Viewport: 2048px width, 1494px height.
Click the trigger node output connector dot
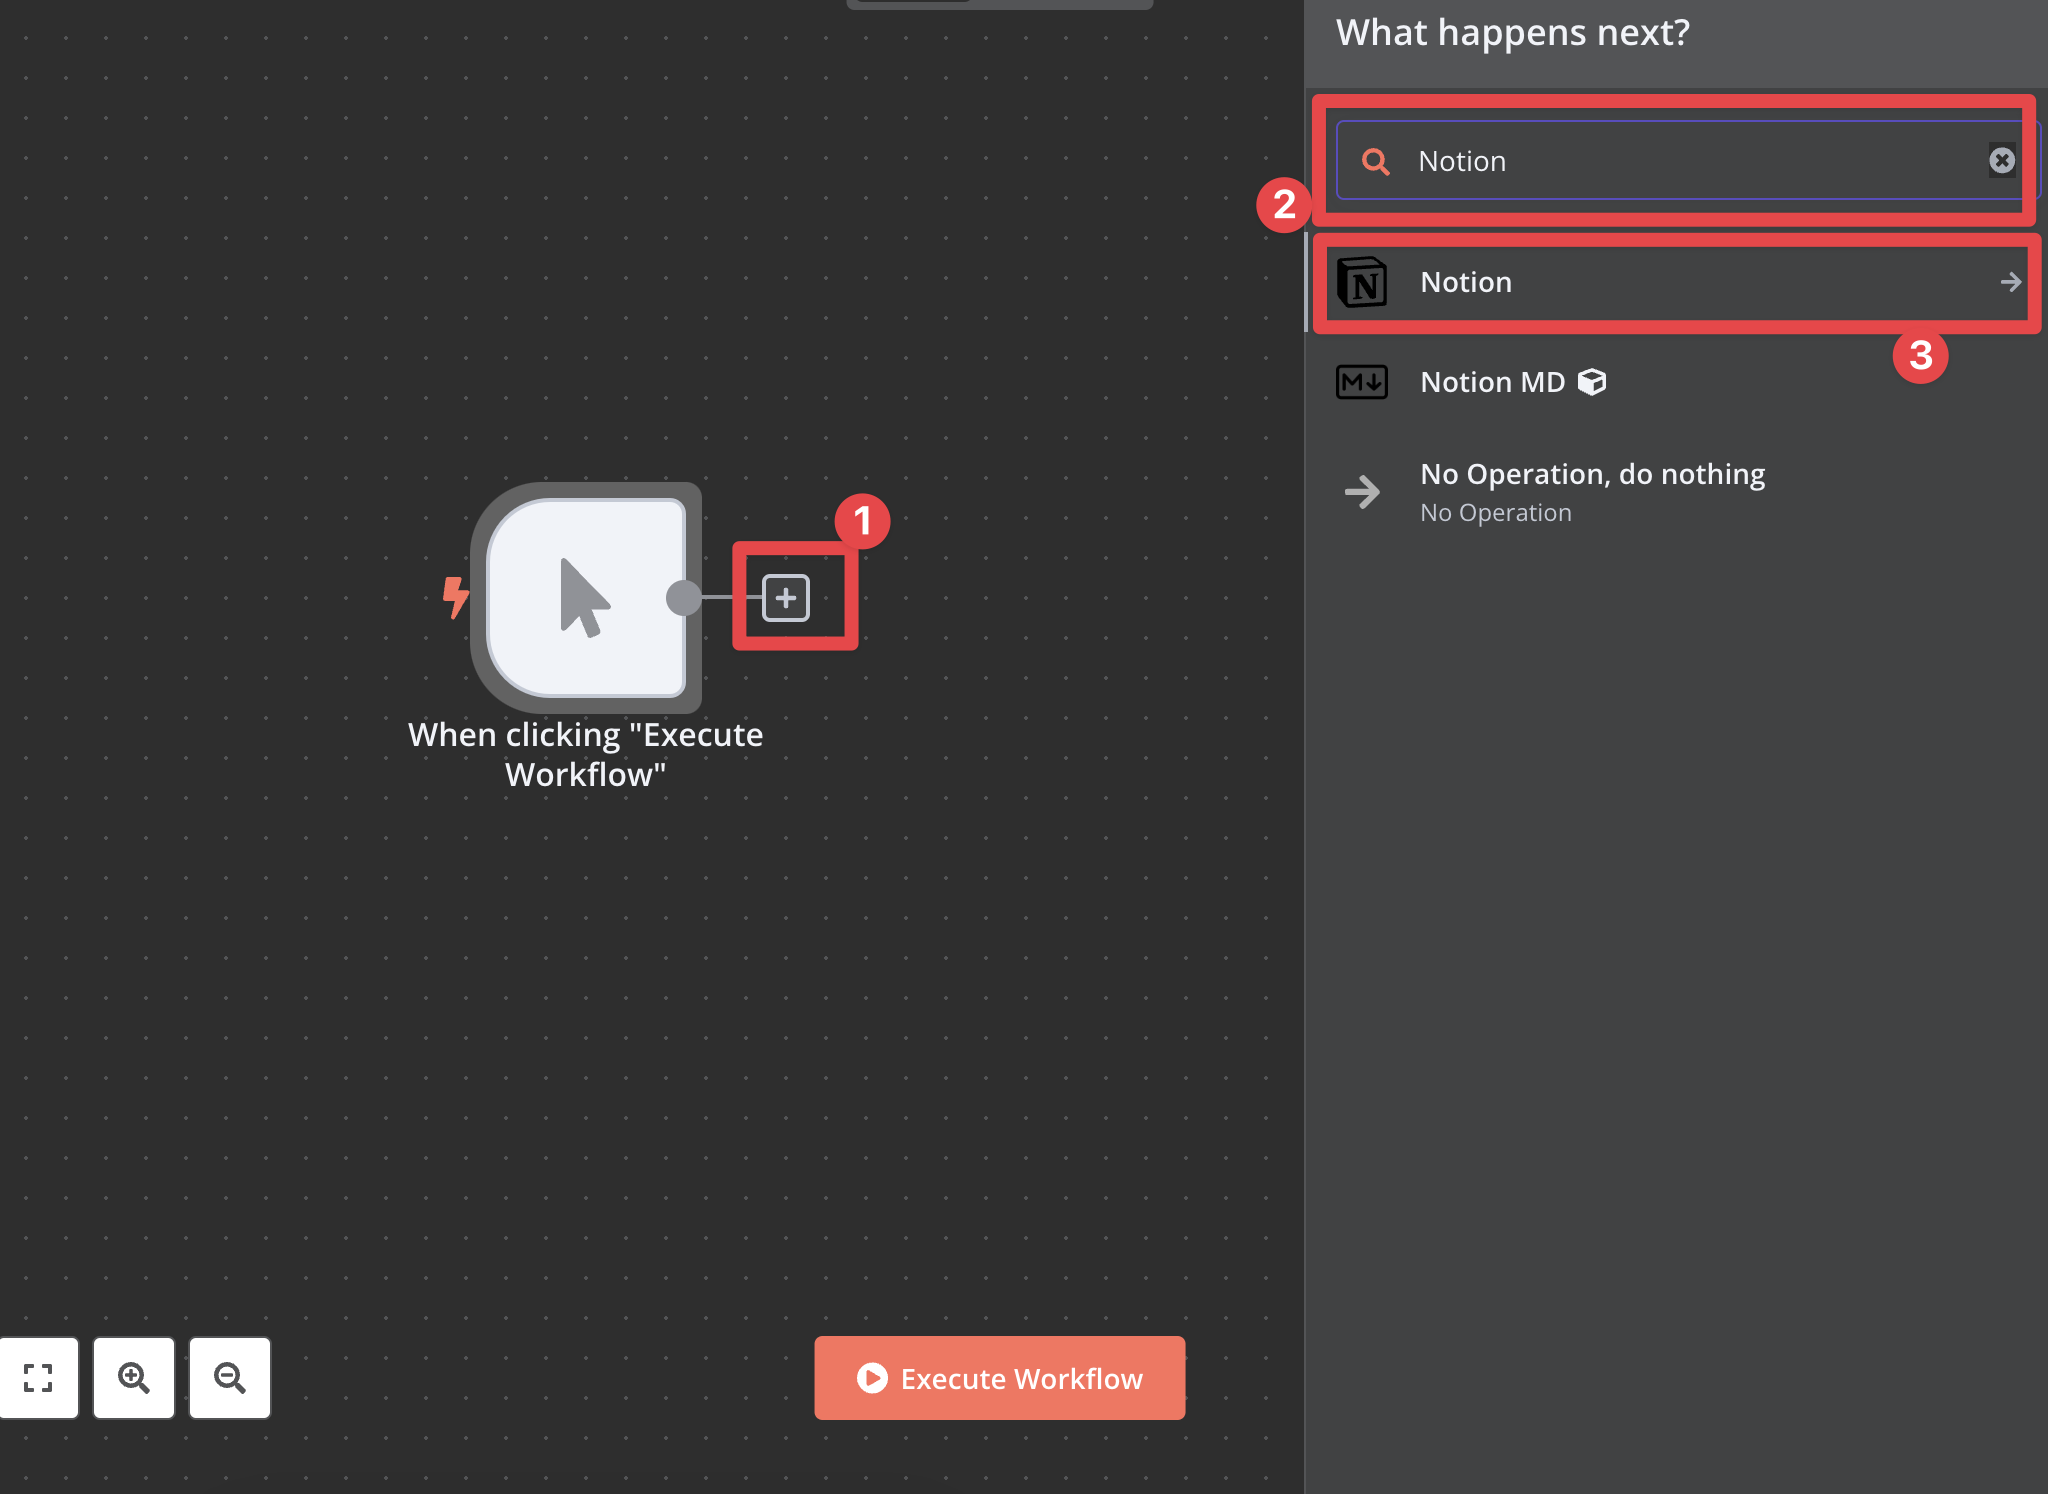point(684,598)
